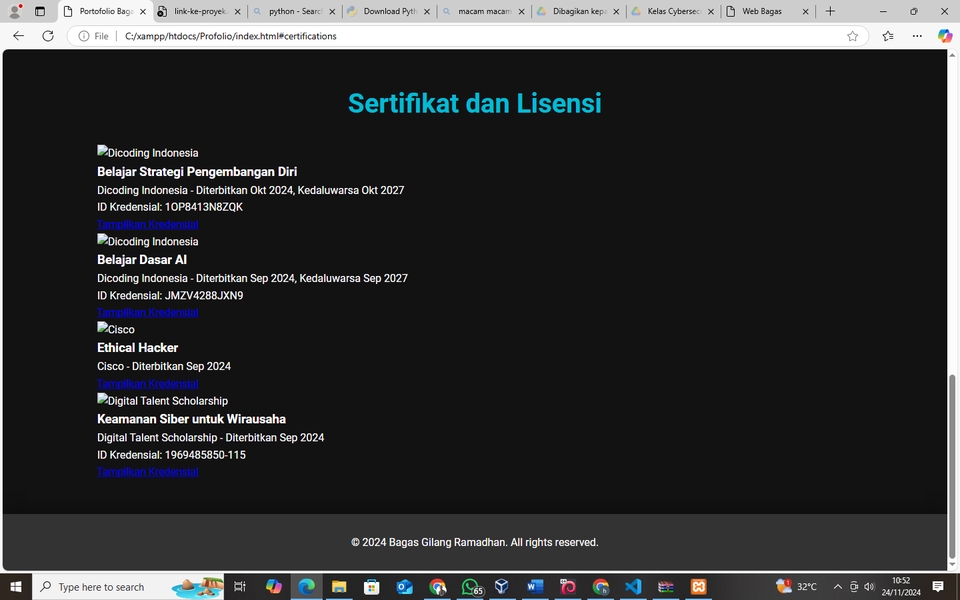Open Microsoft Store from taskbar

[x=372, y=587]
